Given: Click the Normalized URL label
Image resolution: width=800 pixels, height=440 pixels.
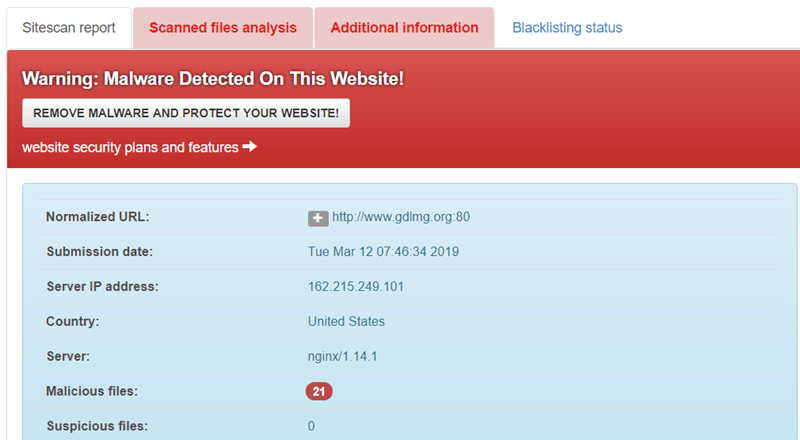Looking at the screenshot, I should tap(97, 217).
